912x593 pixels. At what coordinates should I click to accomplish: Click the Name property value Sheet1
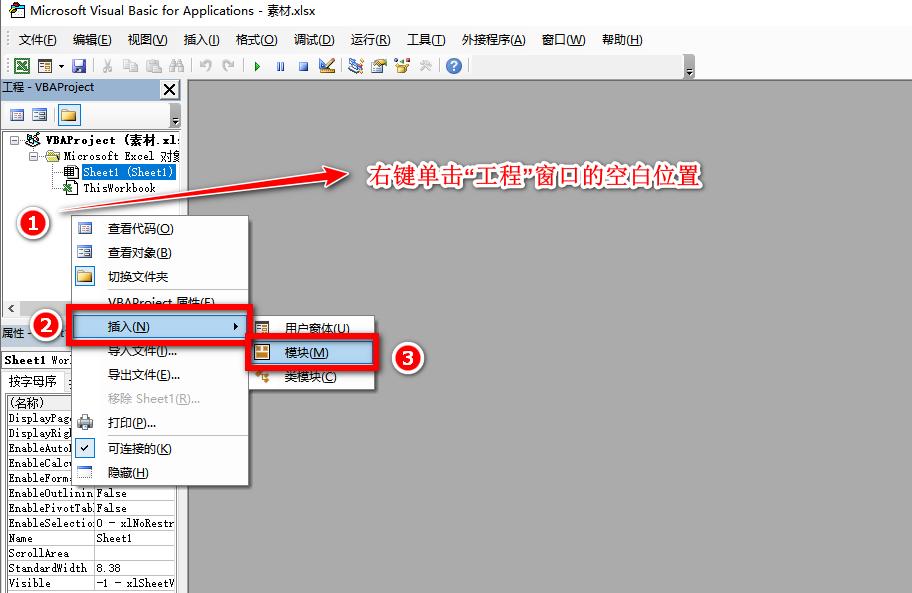[134, 538]
